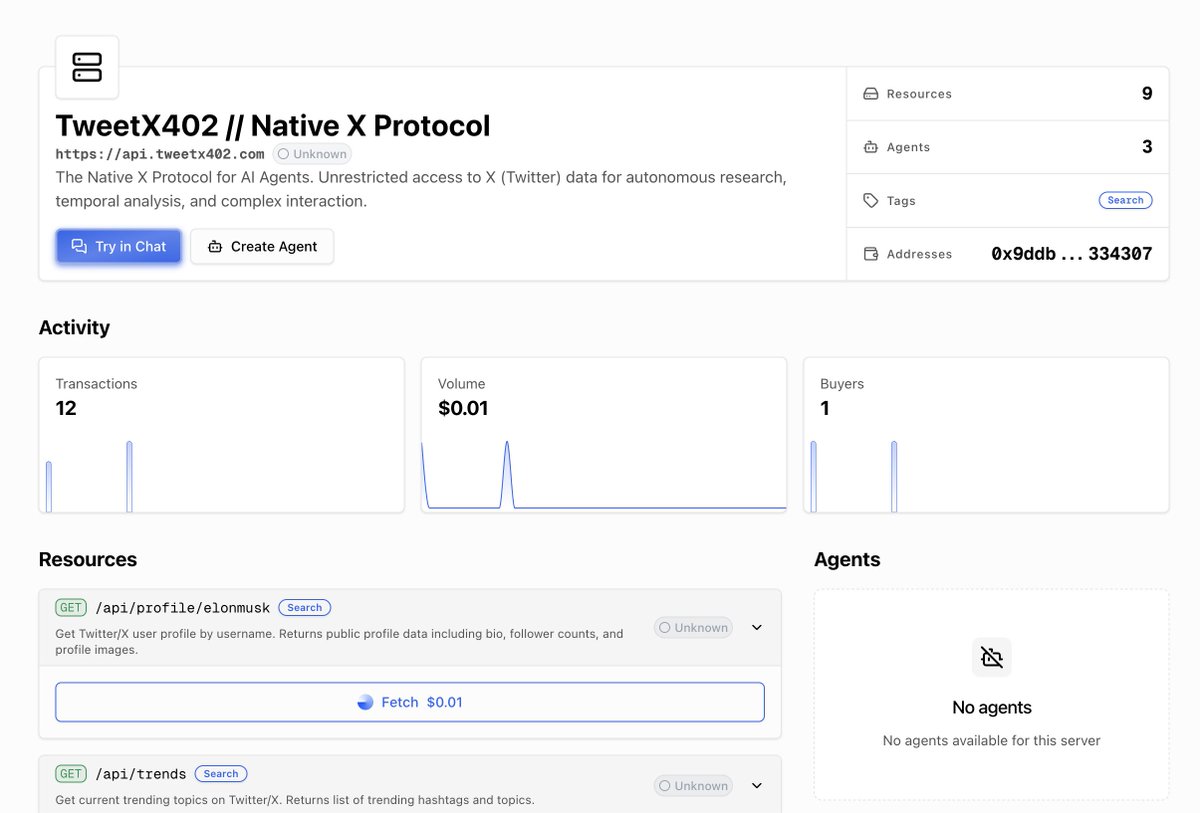Viewport: 1200px width, 813px height.
Task: Click the Addresses wallet icon
Action: coord(871,254)
